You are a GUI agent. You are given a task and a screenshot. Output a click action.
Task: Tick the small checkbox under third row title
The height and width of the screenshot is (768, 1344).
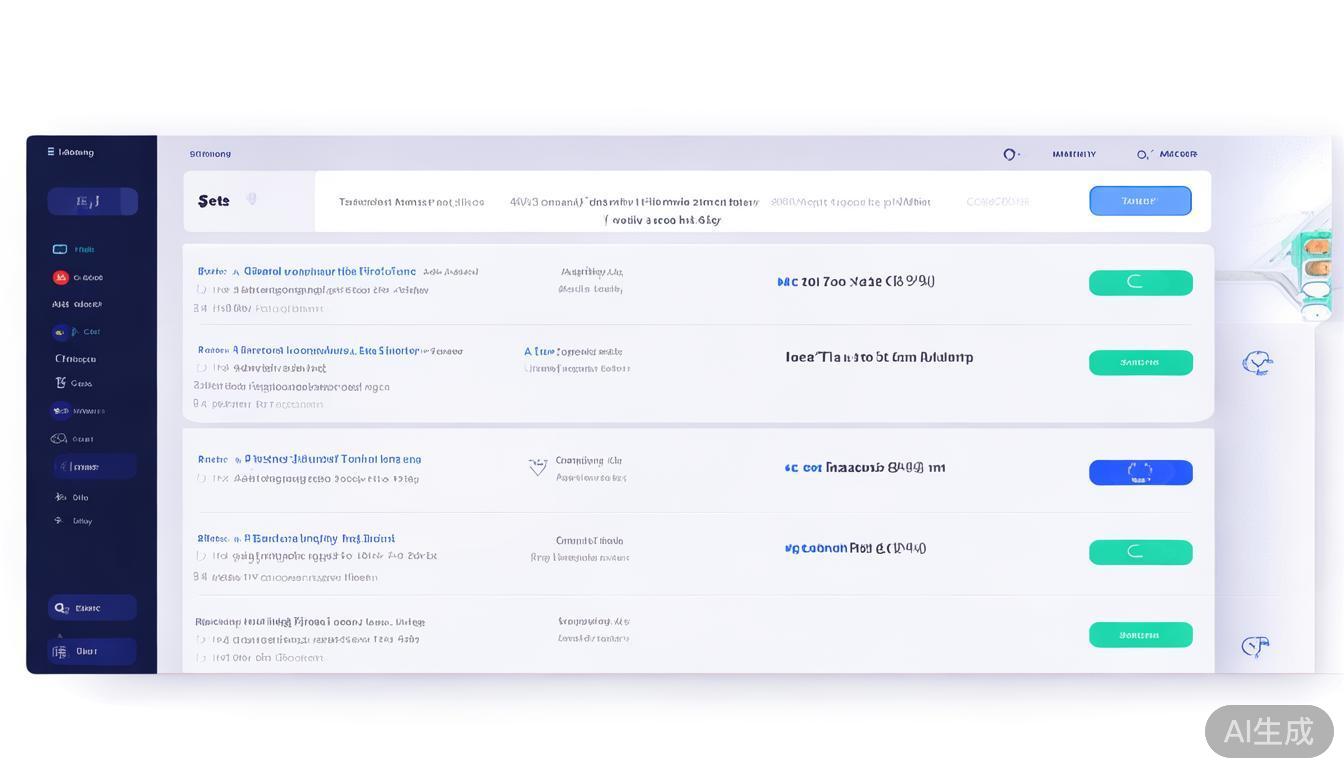tap(202, 479)
